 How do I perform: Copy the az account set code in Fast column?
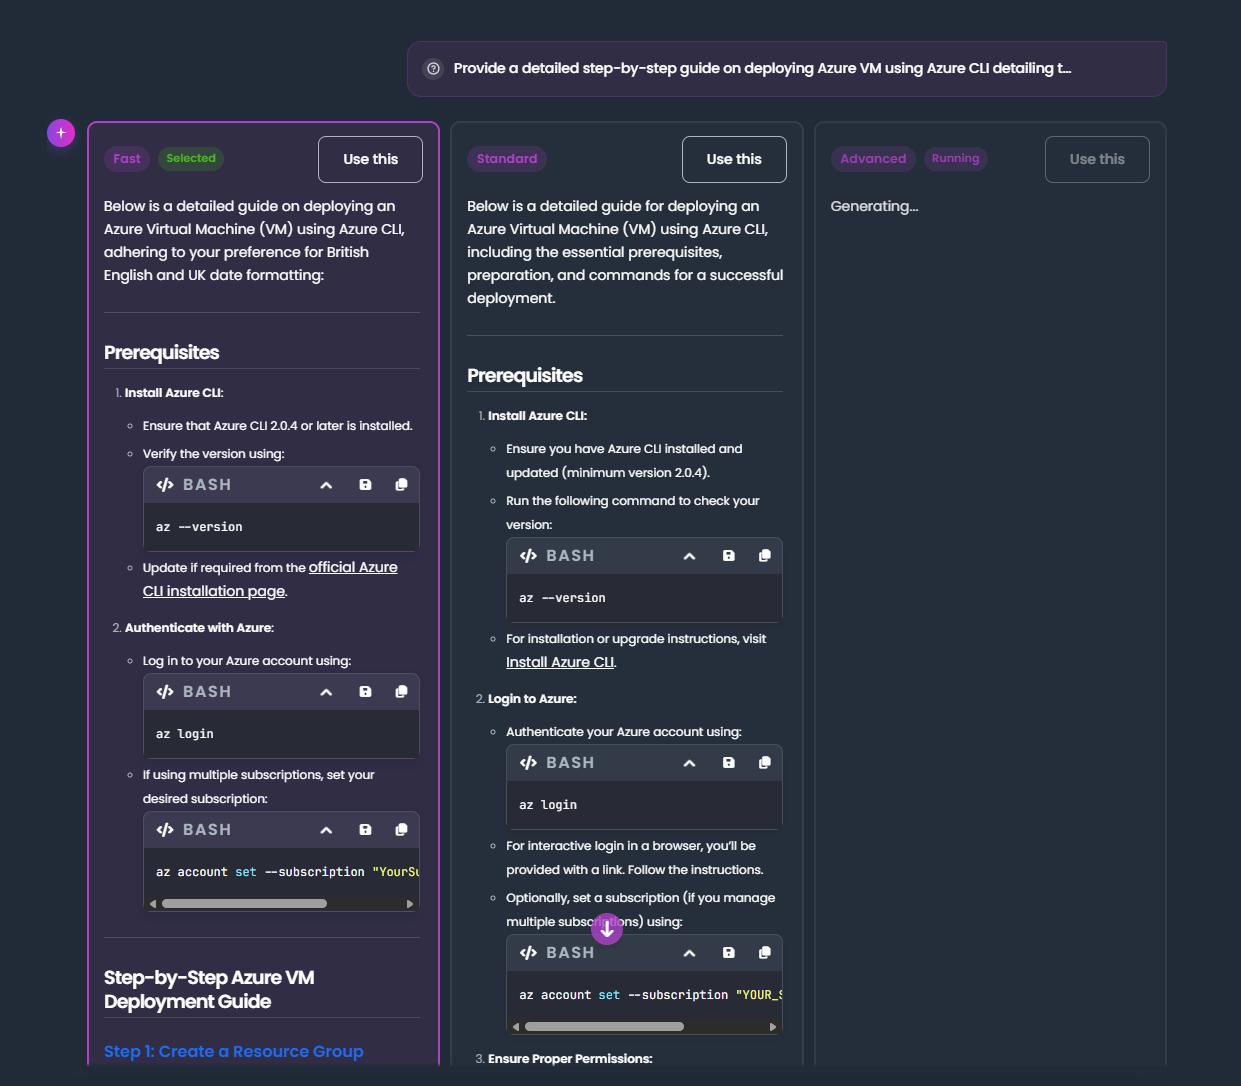(x=401, y=830)
